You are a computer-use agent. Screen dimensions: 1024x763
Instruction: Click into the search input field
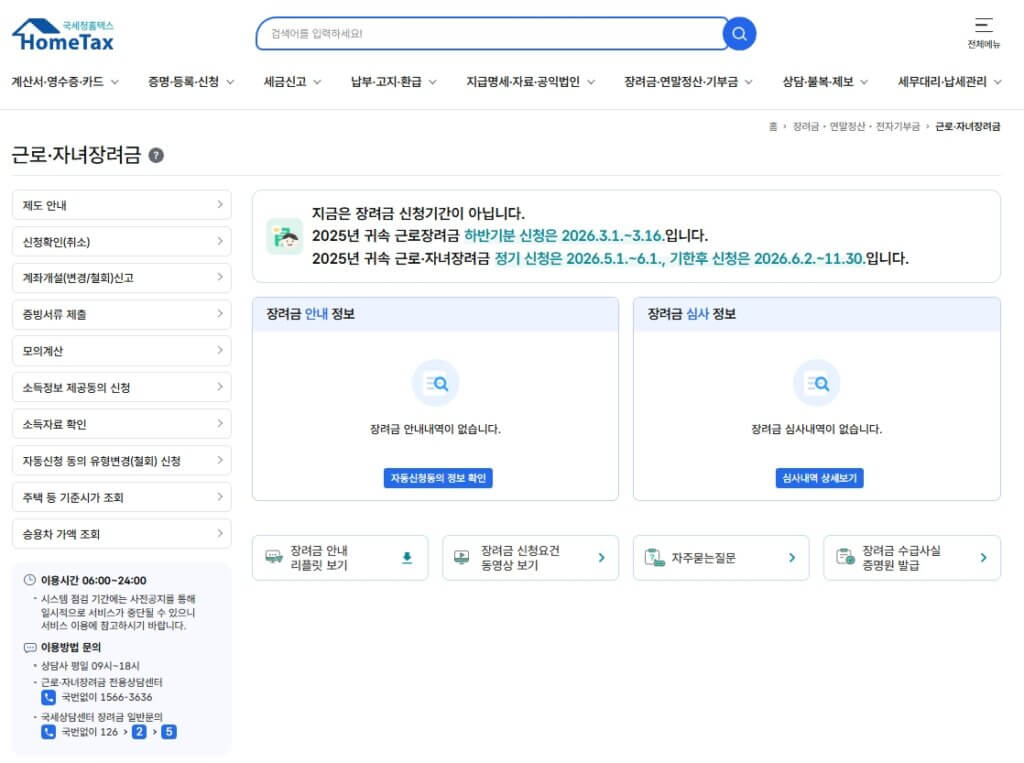point(490,34)
